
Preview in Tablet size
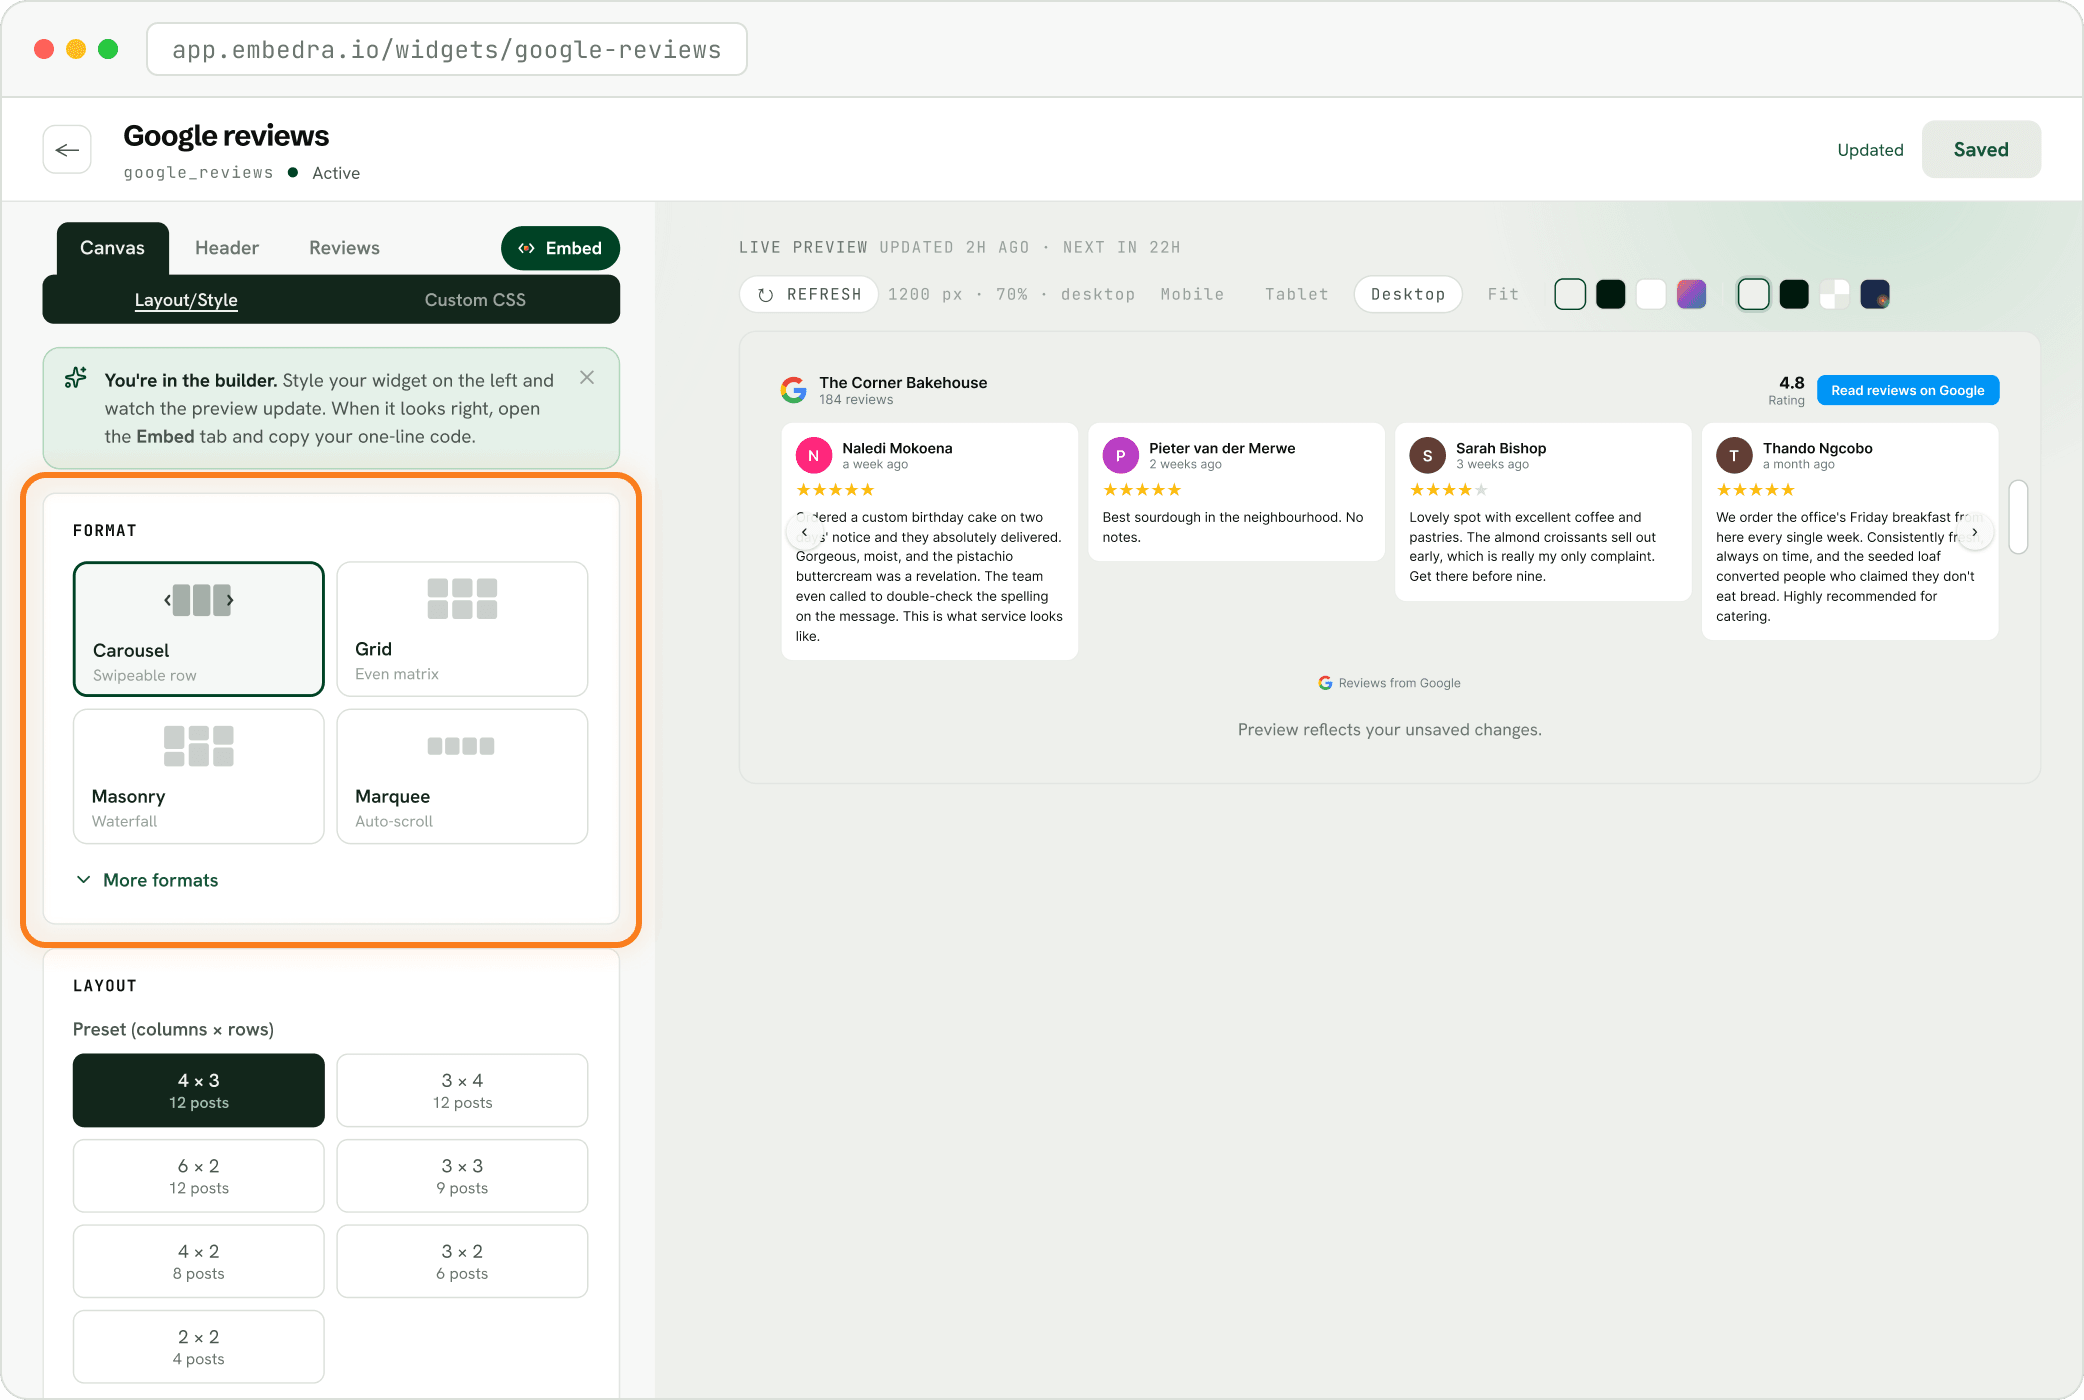click(x=1297, y=294)
